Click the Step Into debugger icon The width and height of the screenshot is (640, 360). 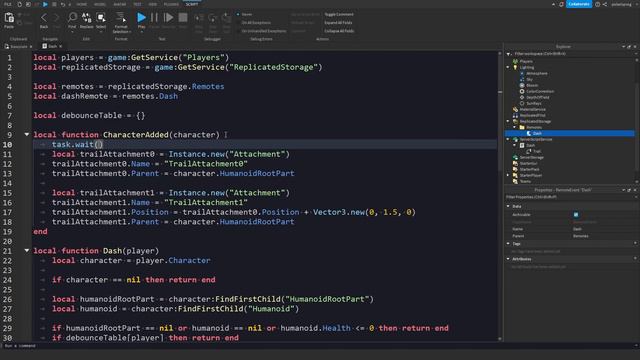[x=199, y=18]
